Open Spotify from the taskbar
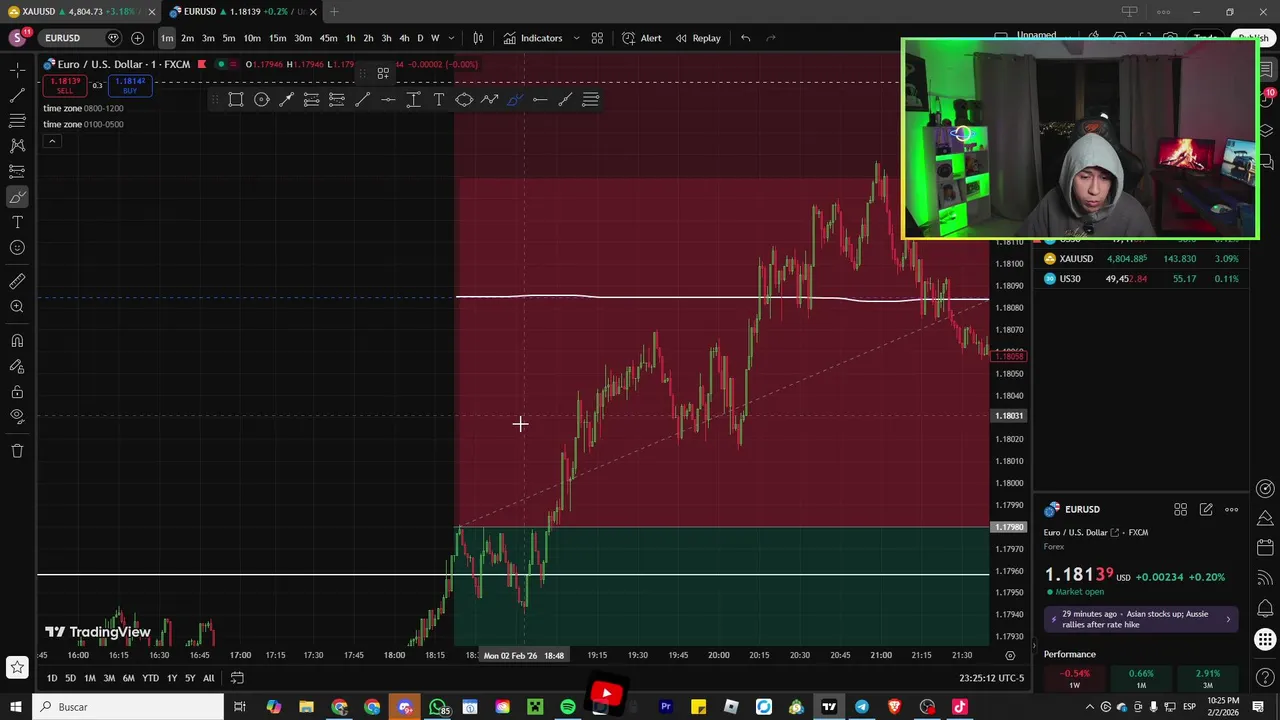The height and width of the screenshot is (720, 1280). [568, 707]
